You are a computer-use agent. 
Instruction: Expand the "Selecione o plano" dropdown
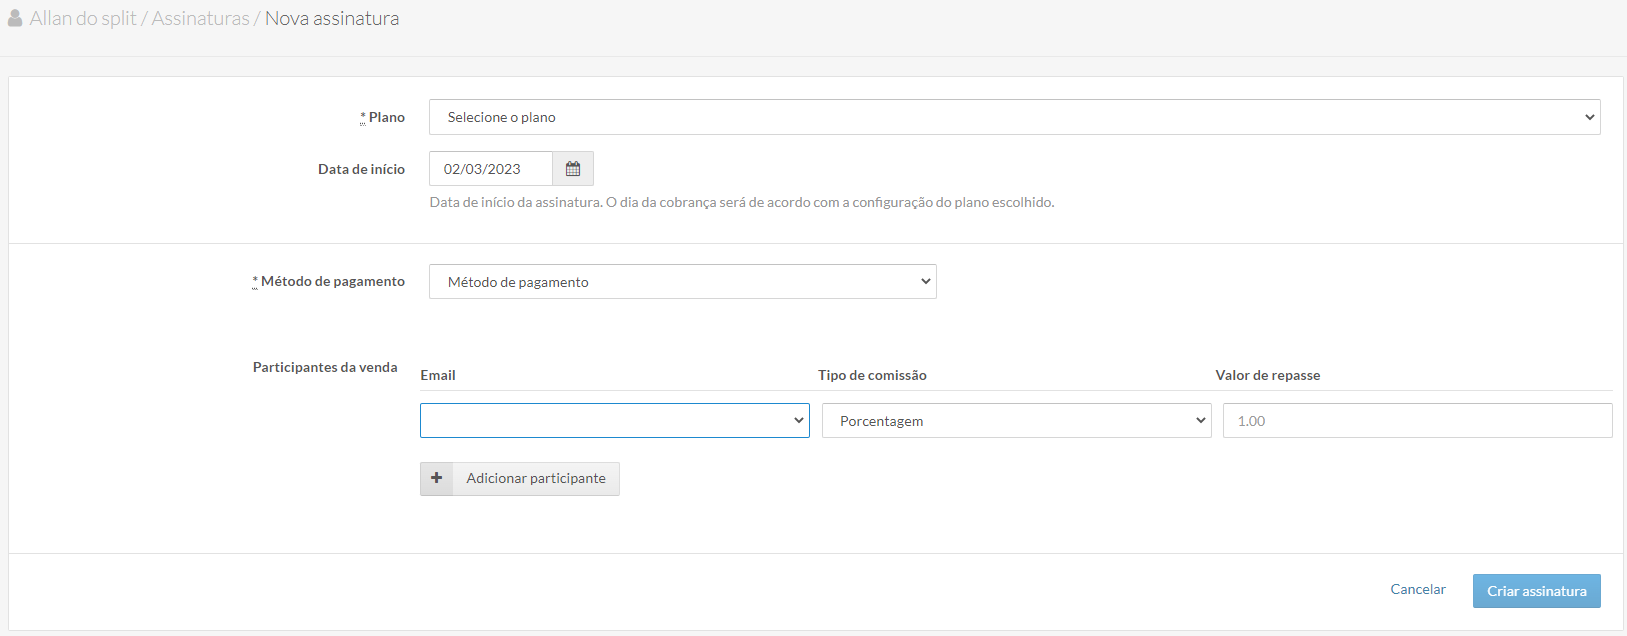(x=1014, y=117)
